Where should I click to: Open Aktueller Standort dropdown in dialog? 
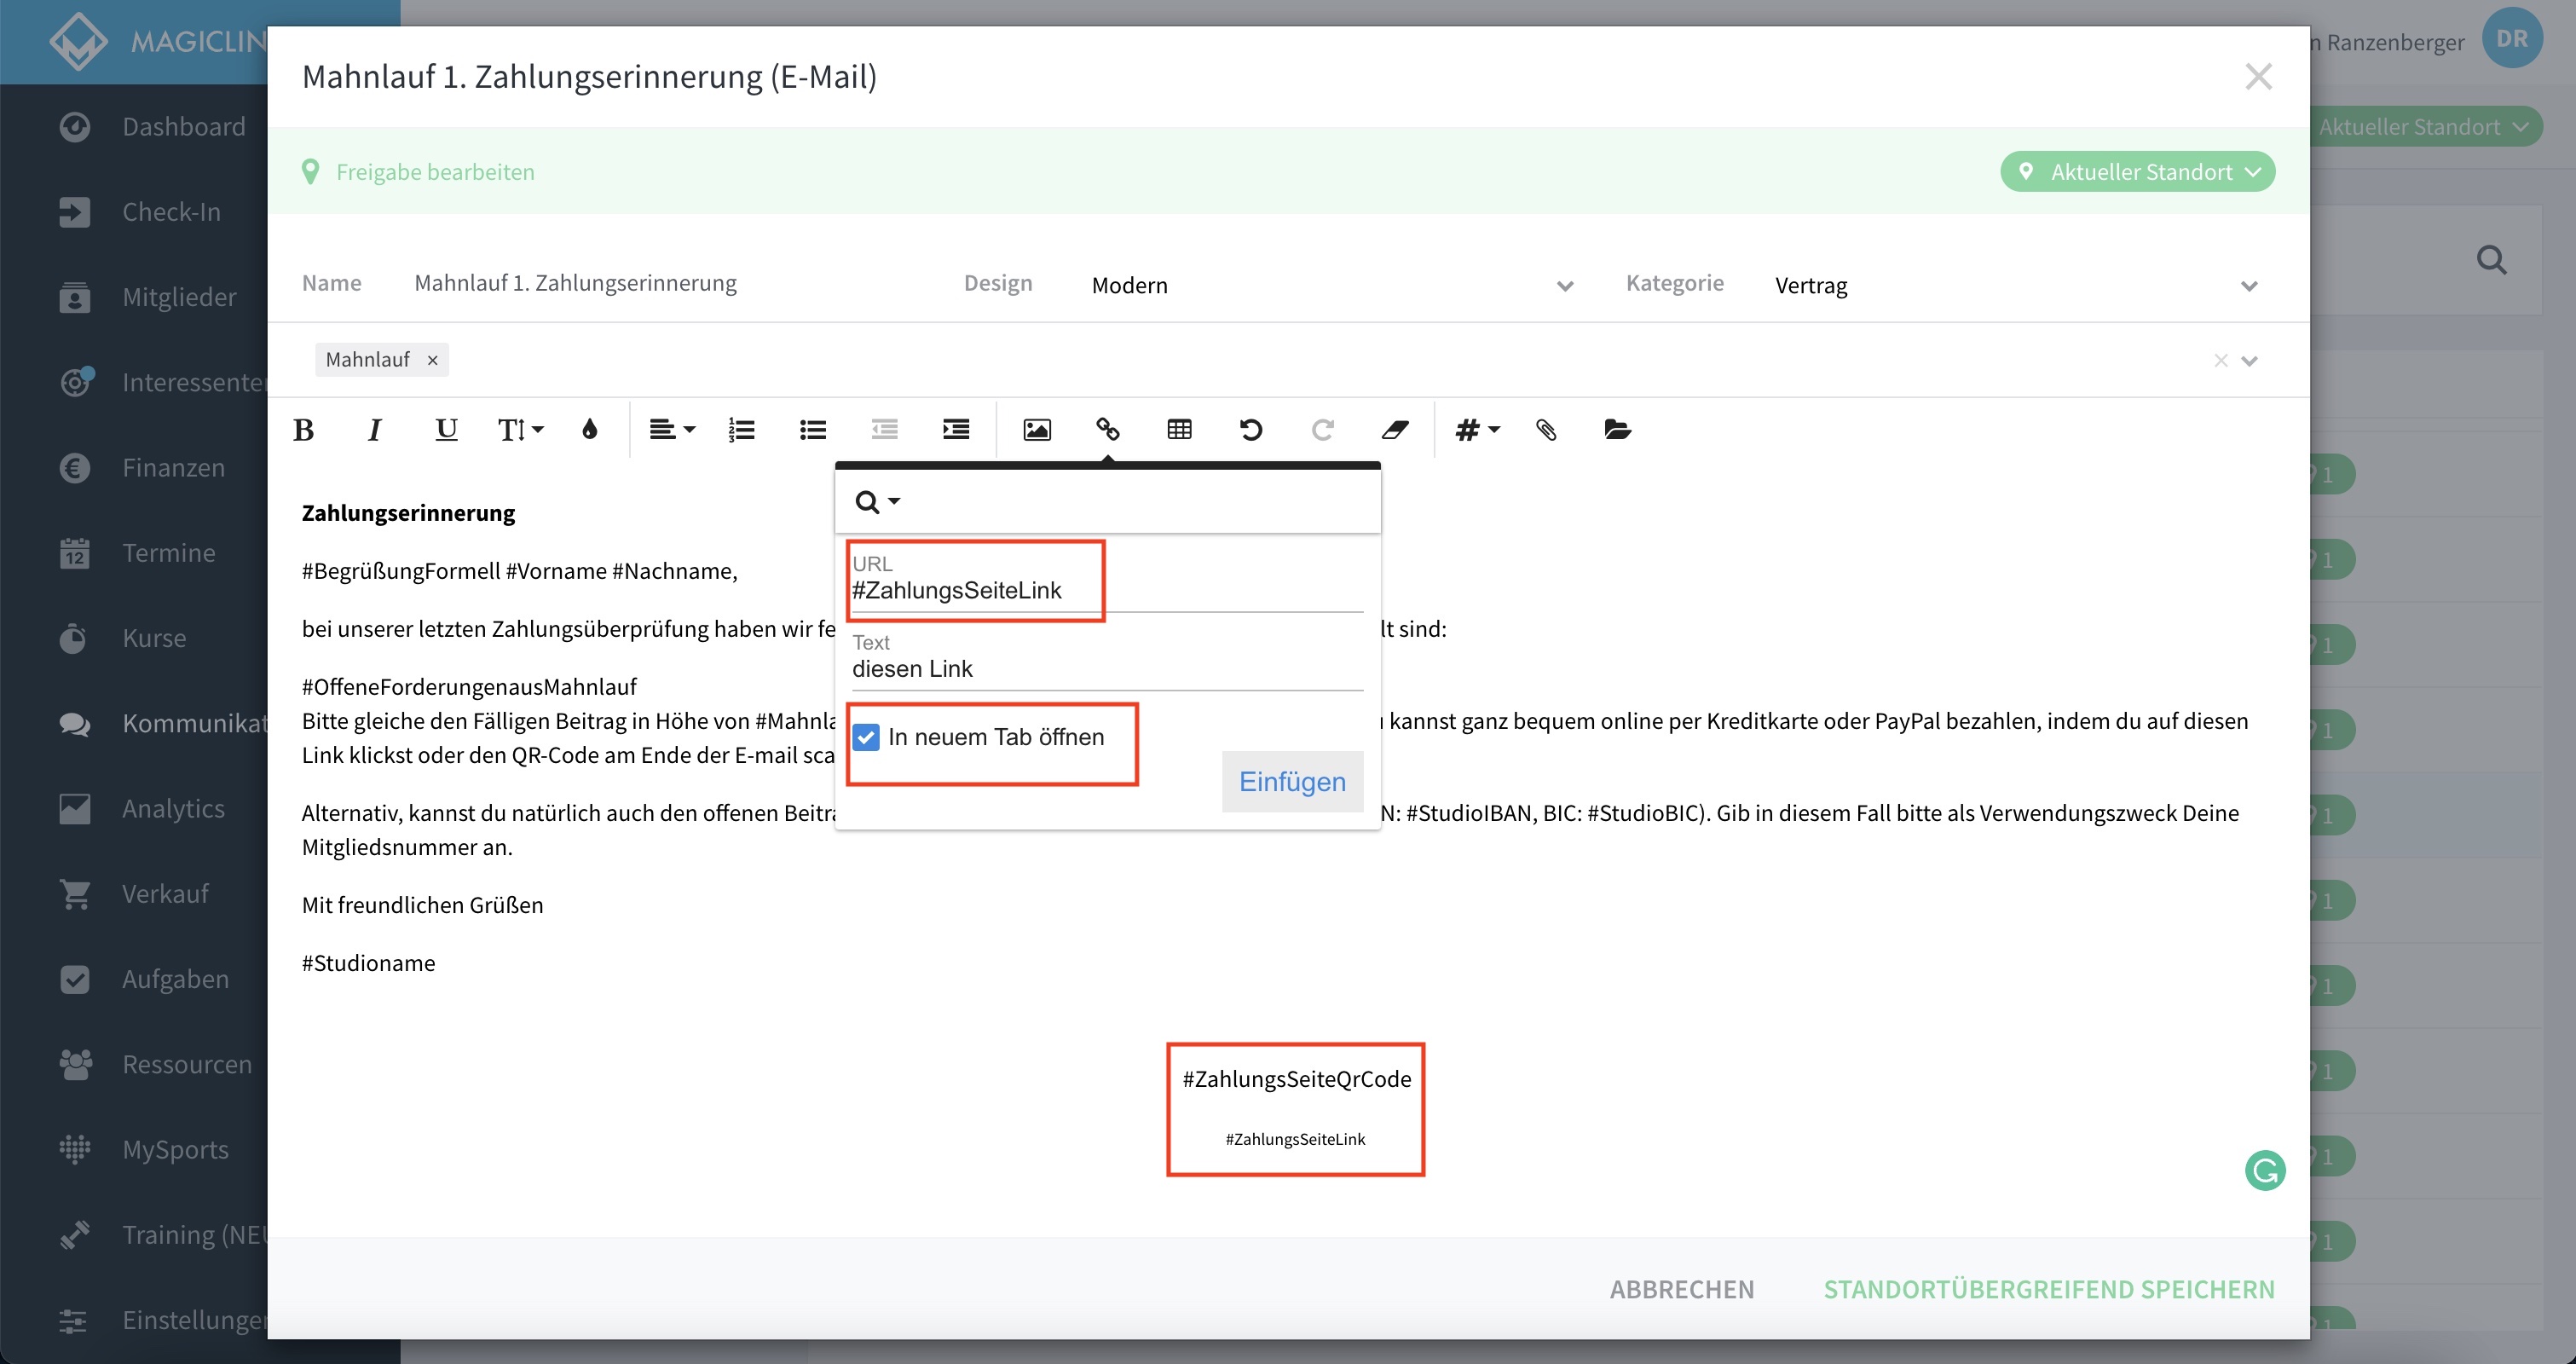(2138, 172)
